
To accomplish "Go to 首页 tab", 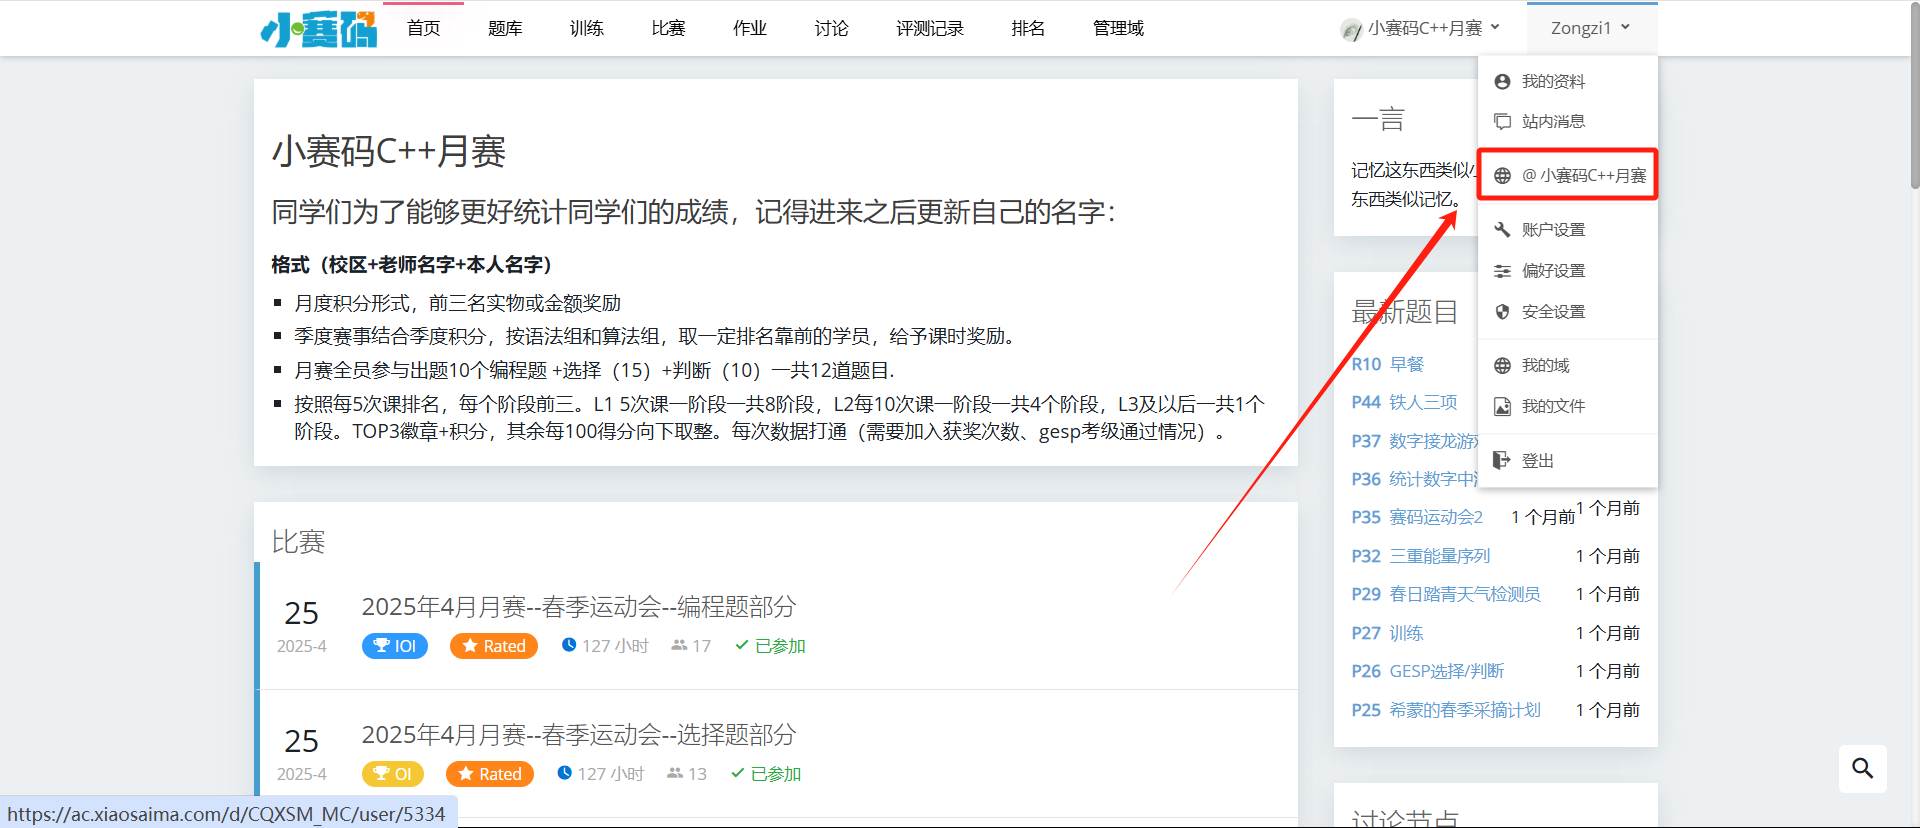I will click(423, 28).
